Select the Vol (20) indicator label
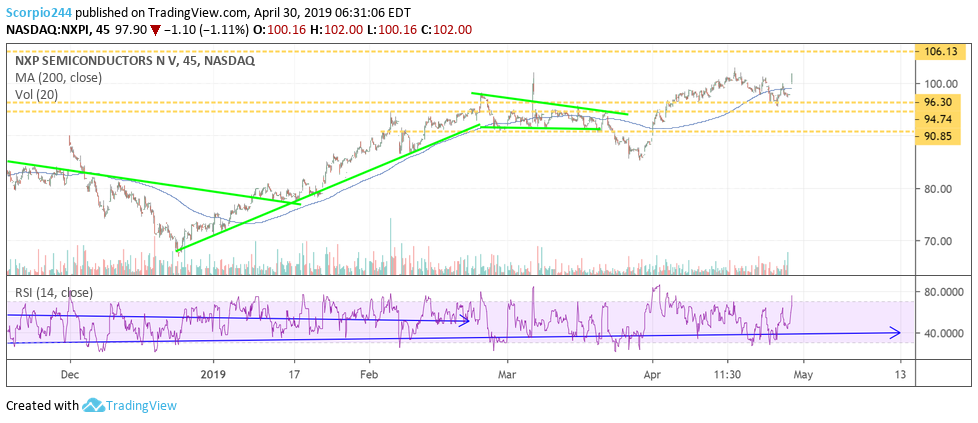The image size is (978, 423). (35, 94)
